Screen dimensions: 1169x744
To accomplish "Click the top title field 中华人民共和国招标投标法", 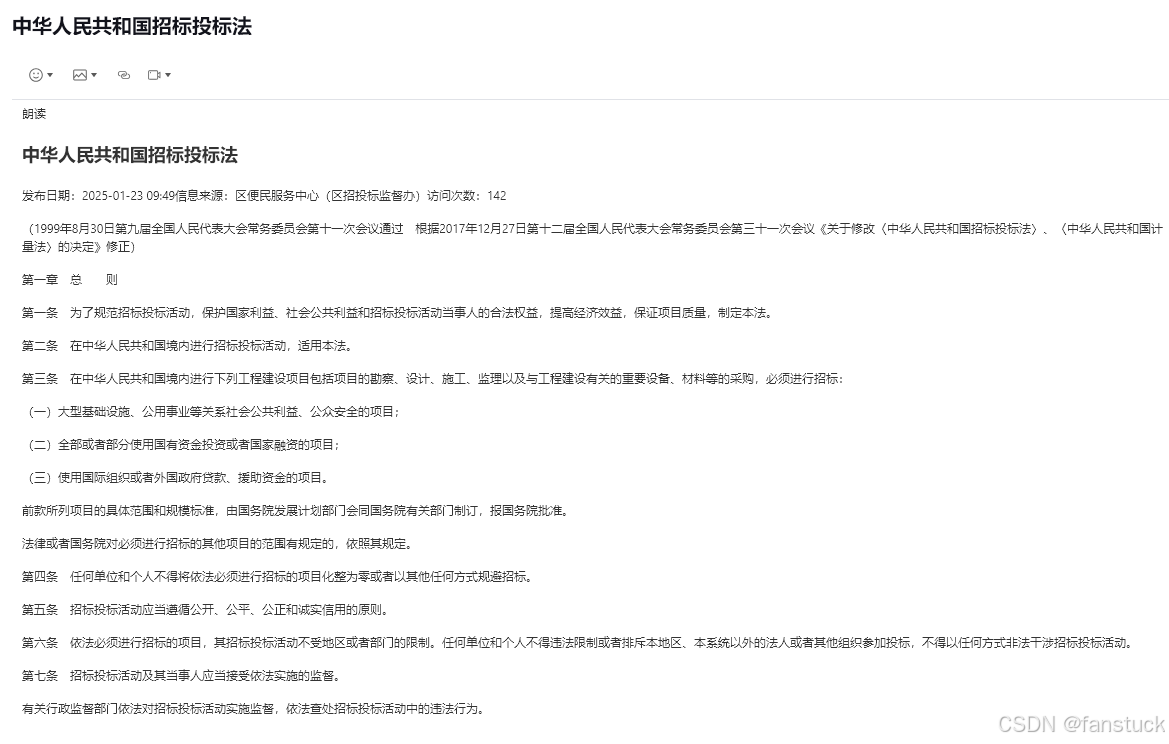I will pos(132,26).
